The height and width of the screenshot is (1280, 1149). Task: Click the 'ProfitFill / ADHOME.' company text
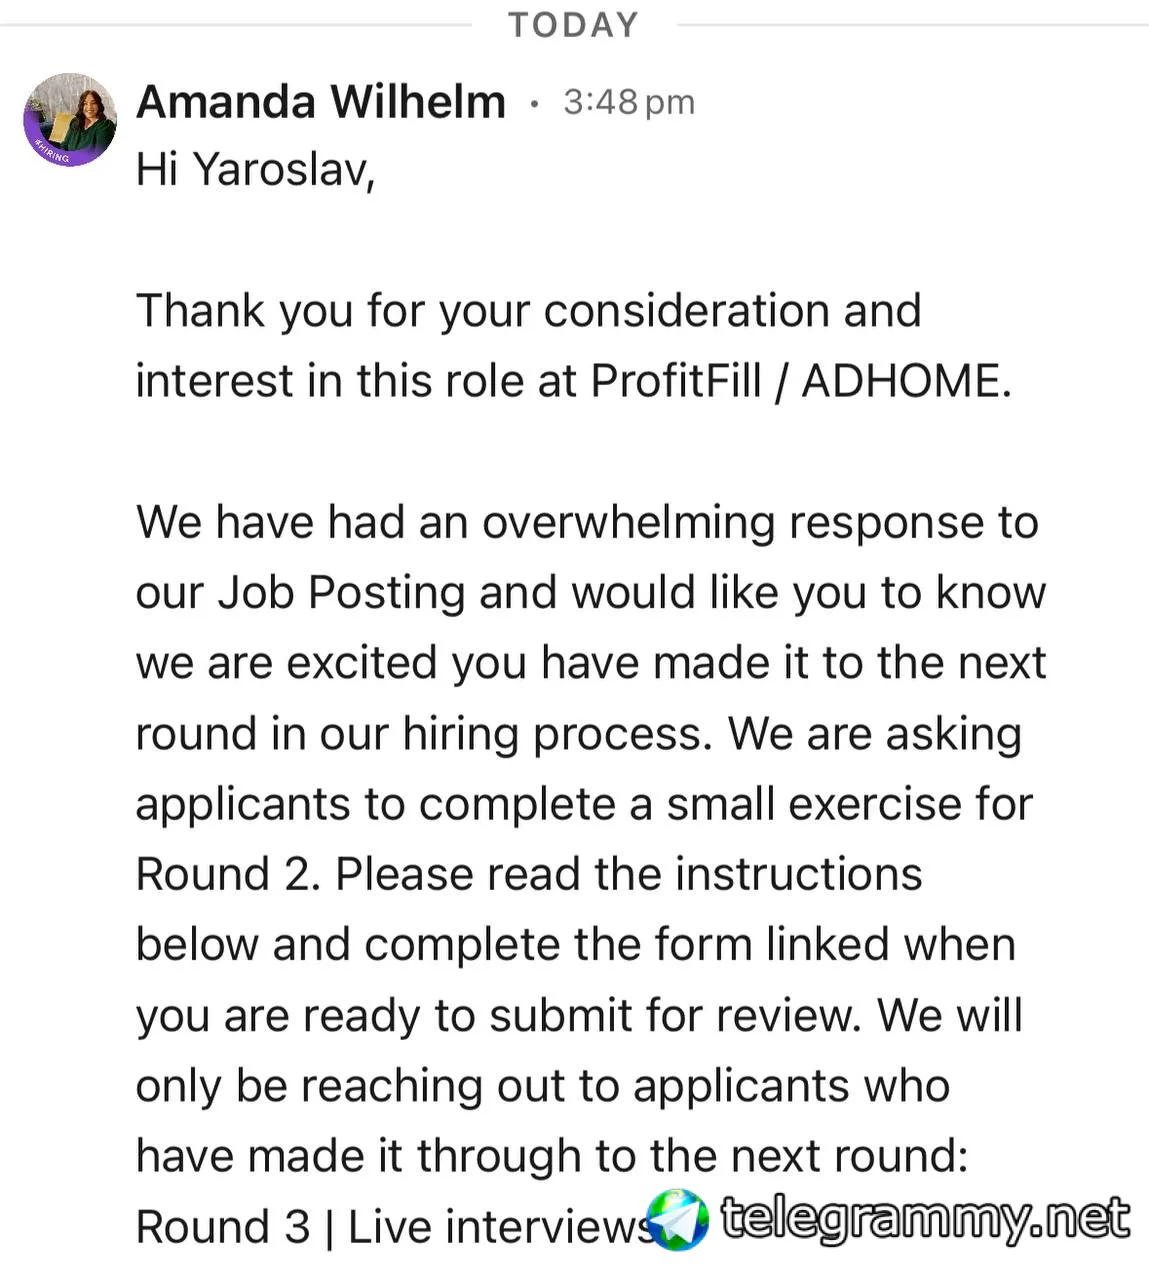coord(801,381)
